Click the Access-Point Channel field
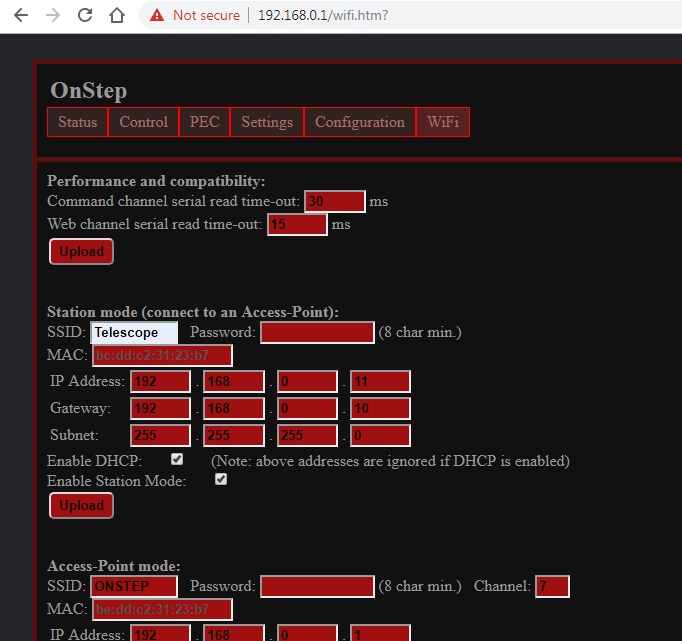682x641 pixels. click(x=552, y=587)
